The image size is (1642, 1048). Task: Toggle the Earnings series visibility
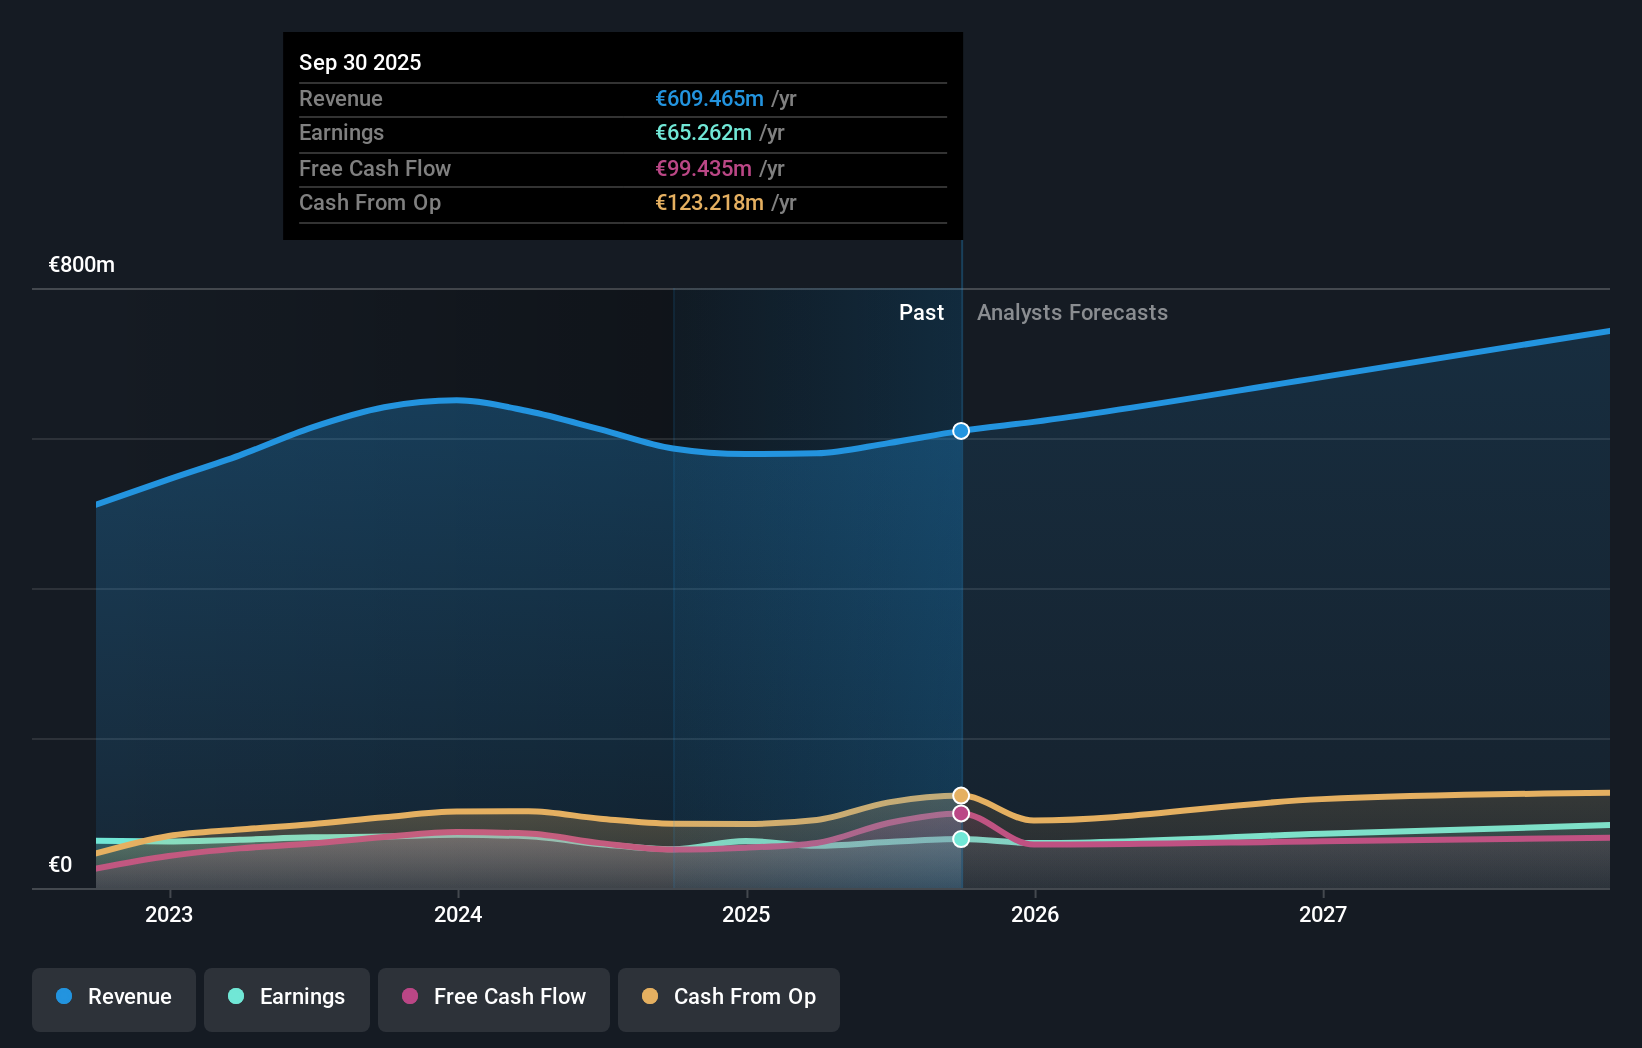tap(287, 997)
